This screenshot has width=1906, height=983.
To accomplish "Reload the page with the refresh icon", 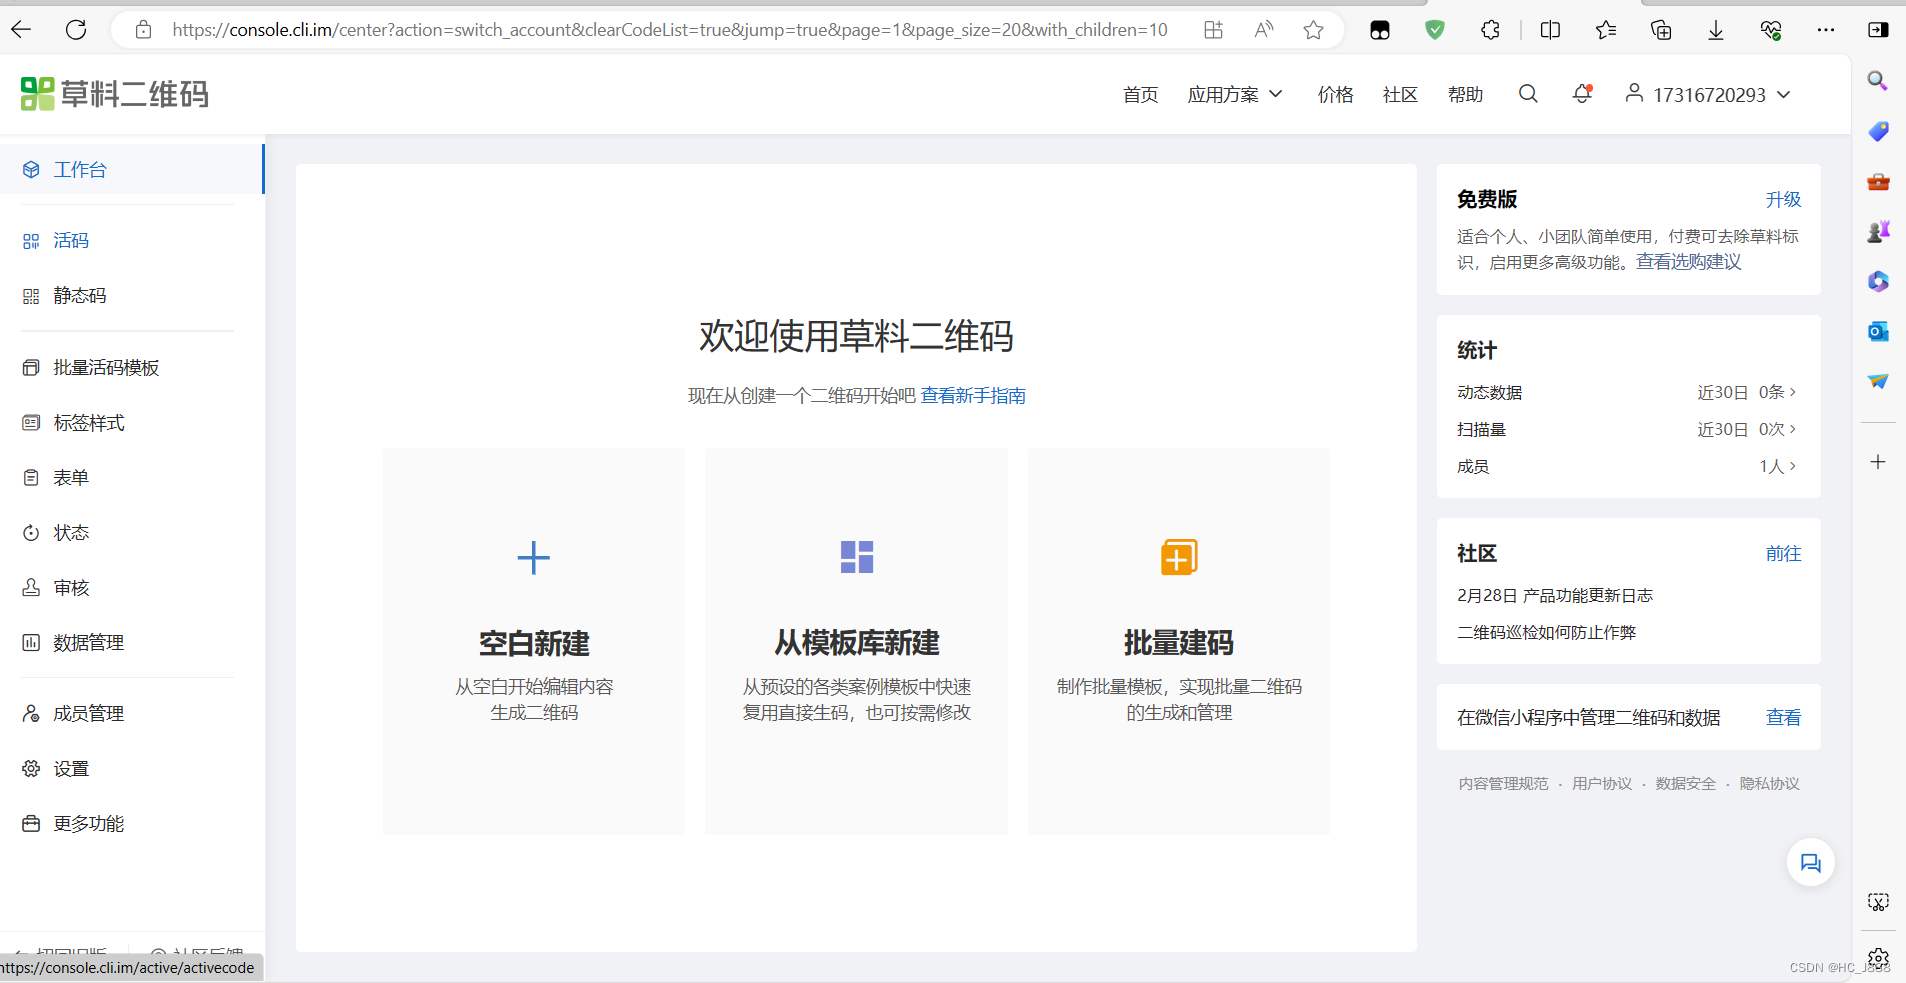I will (76, 30).
